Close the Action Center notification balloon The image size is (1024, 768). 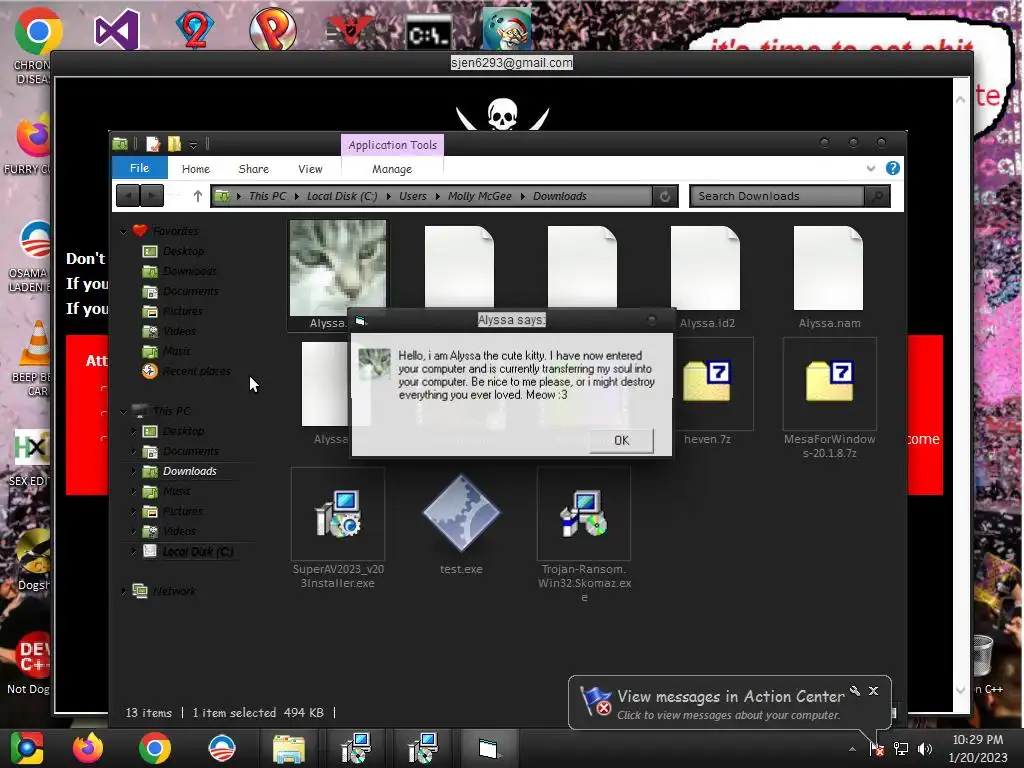coord(873,691)
